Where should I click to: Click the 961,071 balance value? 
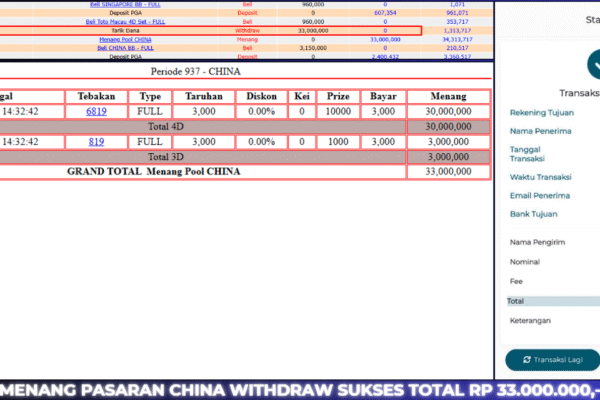[x=457, y=13]
